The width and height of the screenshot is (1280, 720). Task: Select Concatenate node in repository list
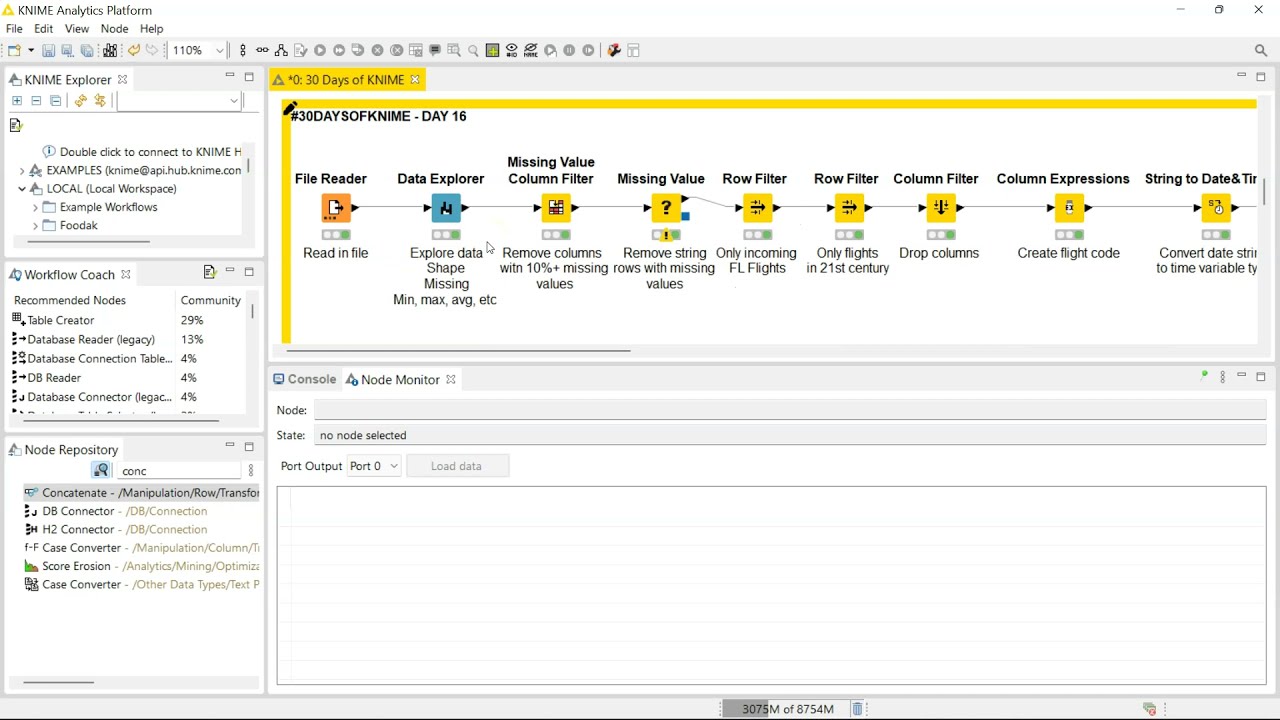tap(141, 493)
